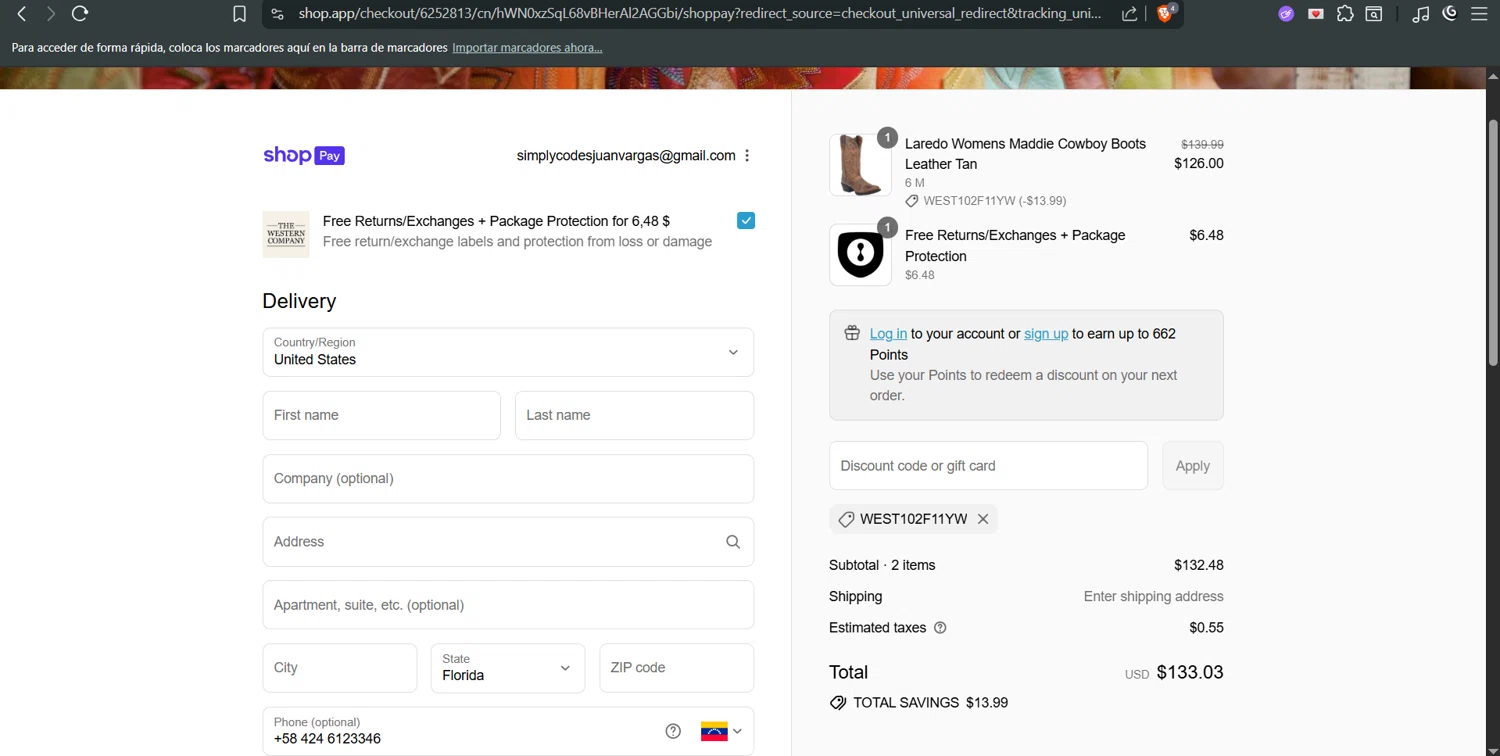Viewport: 1500px width, 756px height.
Task: Open the cowboy boots product thumbnail
Action: 860,165
